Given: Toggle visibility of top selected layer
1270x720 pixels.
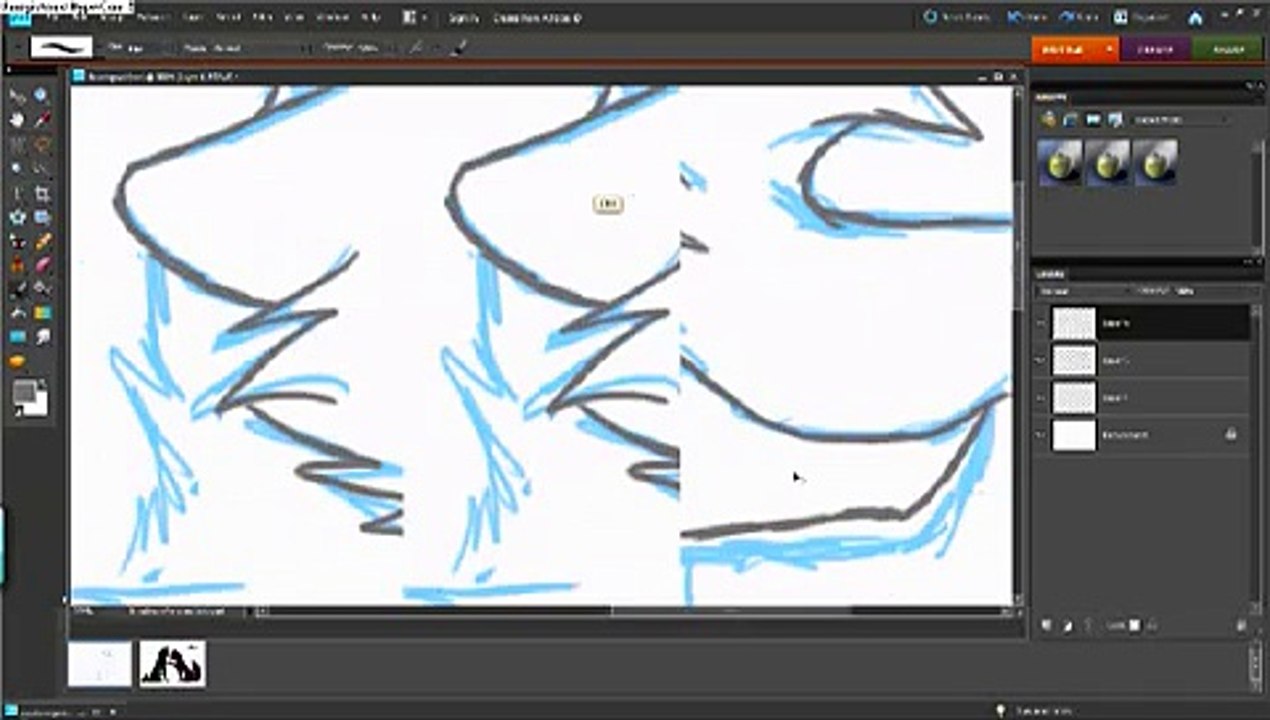Looking at the screenshot, I should 1042,324.
